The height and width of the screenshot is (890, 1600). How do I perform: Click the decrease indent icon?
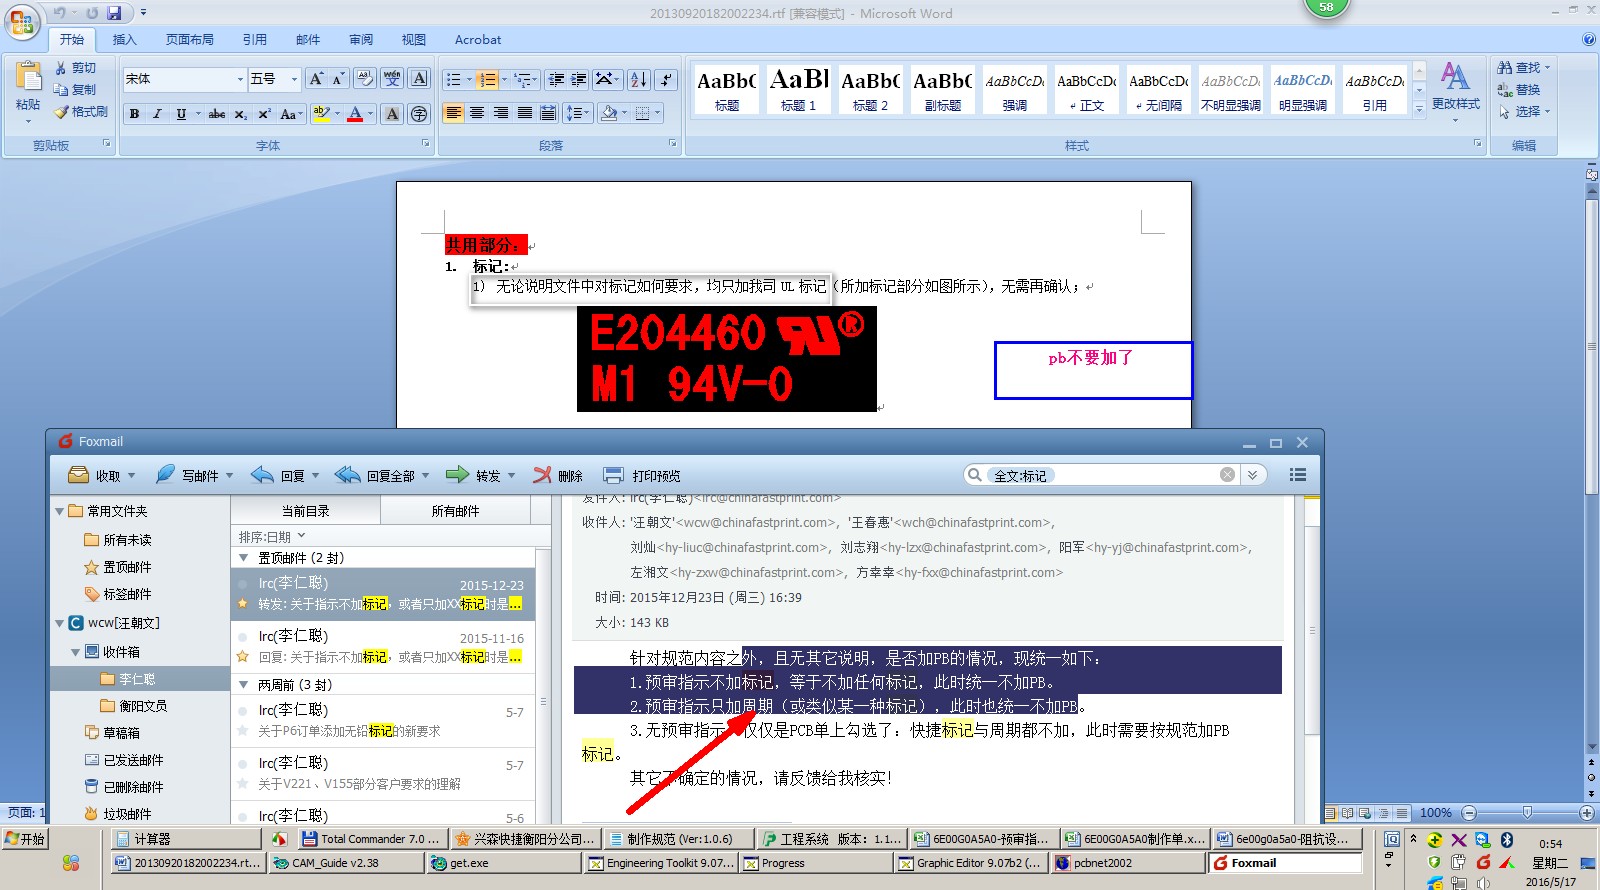tap(556, 79)
